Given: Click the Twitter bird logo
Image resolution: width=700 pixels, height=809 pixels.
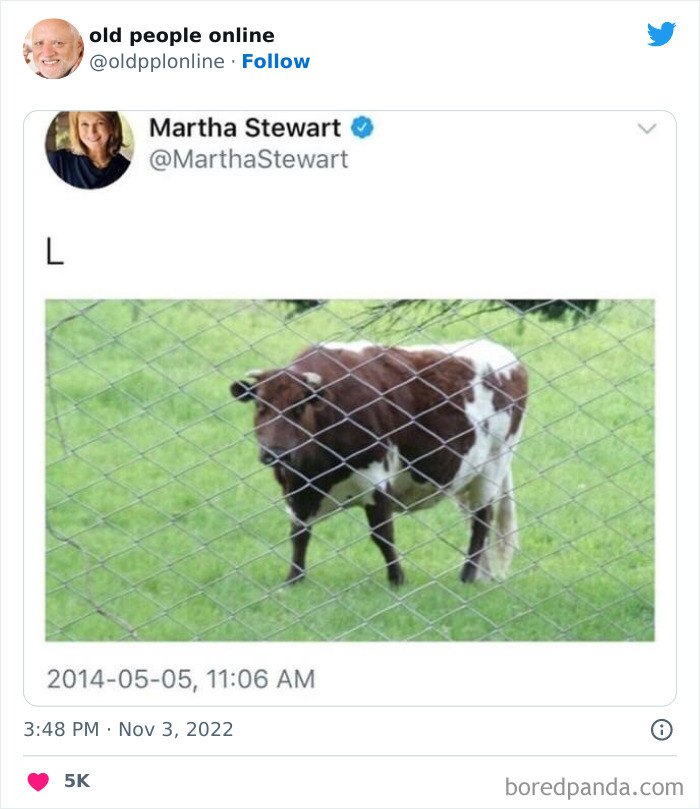Looking at the screenshot, I should point(661,34).
